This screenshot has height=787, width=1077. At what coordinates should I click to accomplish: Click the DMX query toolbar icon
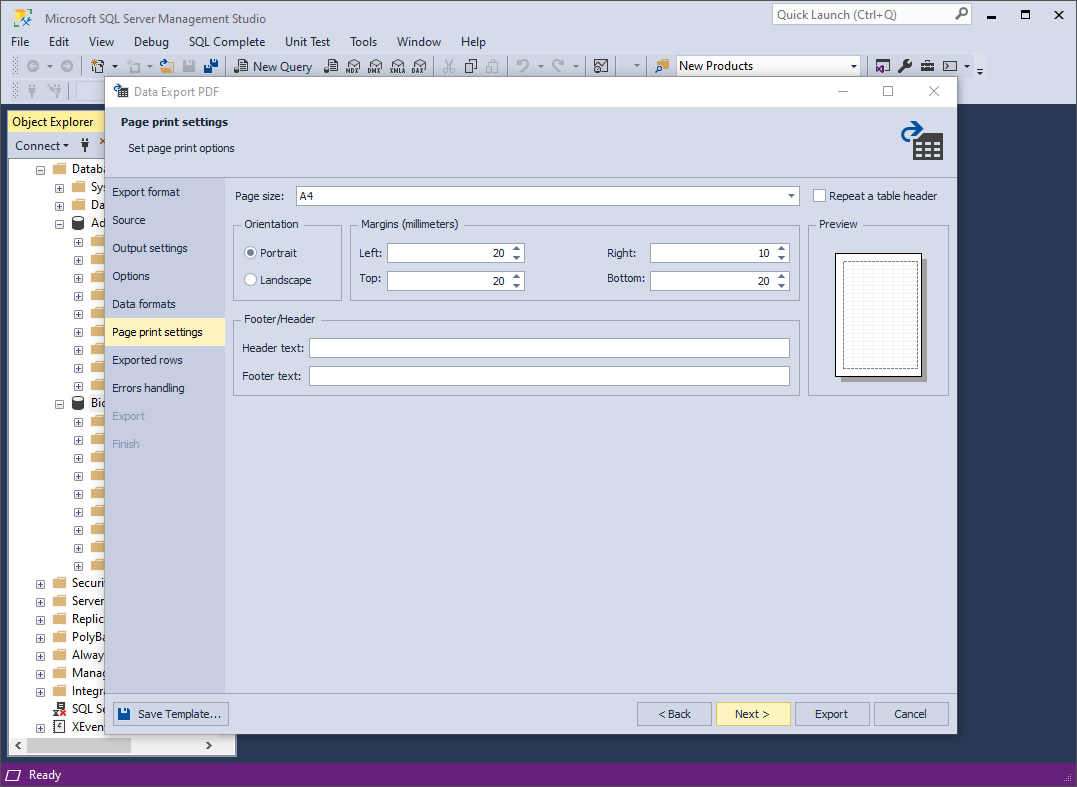pos(375,66)
